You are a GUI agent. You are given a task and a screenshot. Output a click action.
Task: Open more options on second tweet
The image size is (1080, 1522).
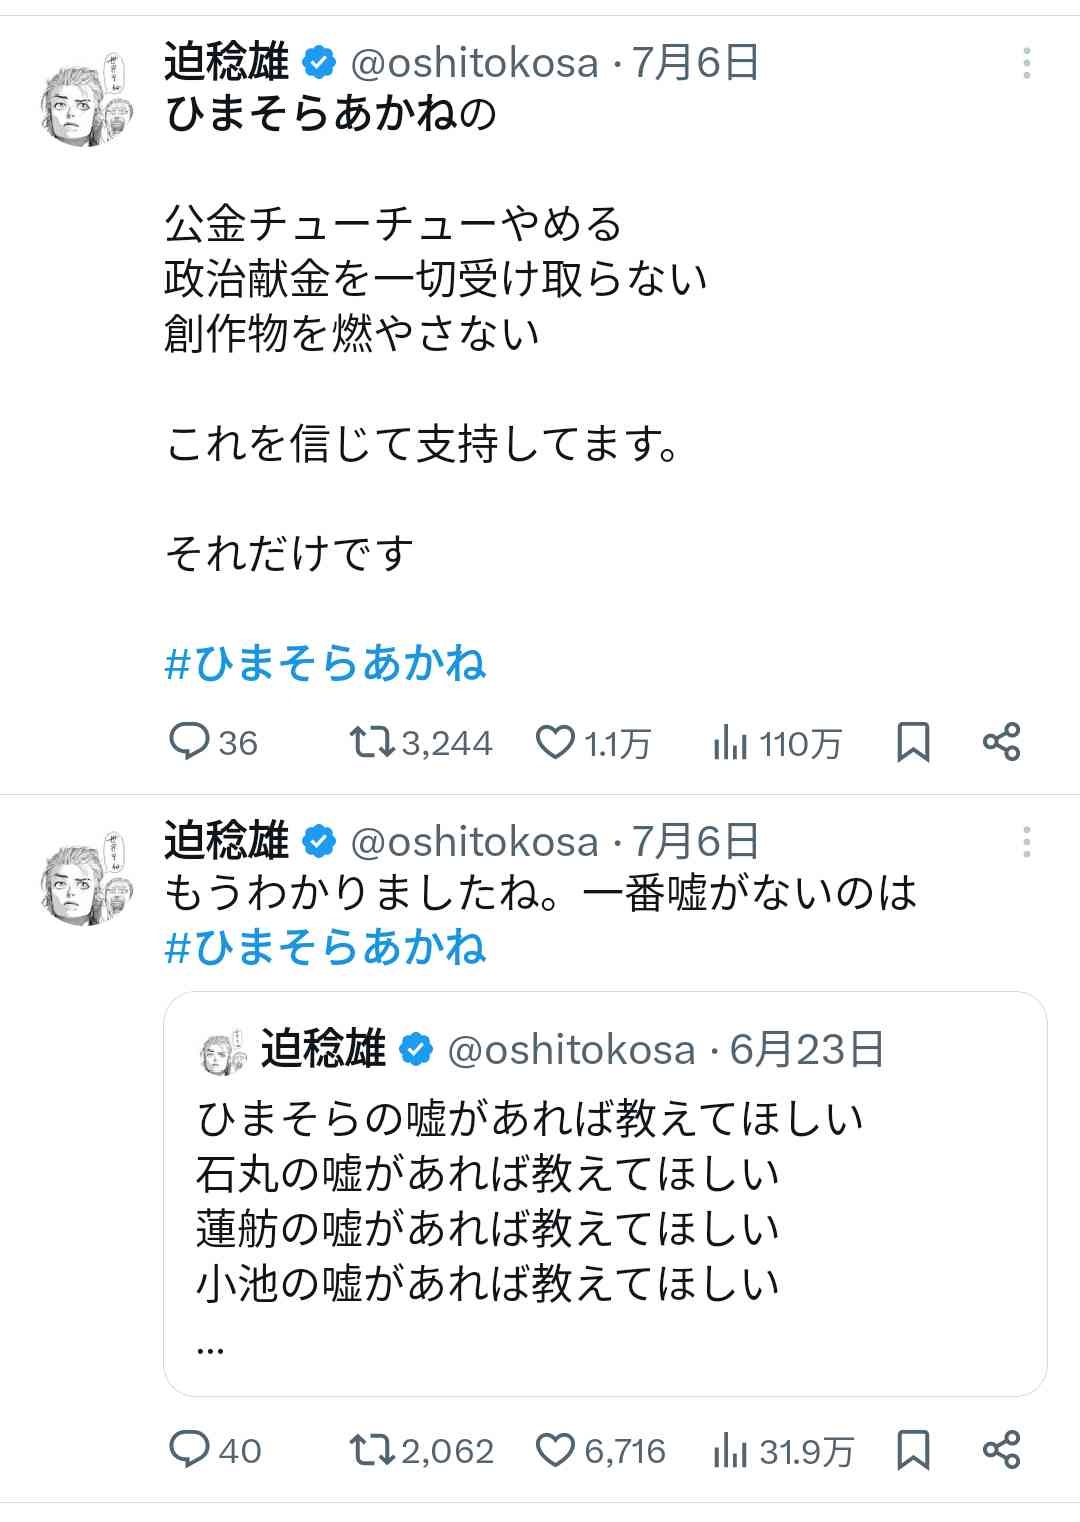(x=1026, y=842)
